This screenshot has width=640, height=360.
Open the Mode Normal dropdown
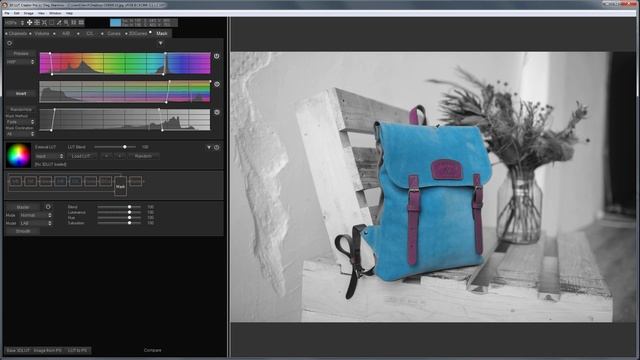pos(36,215)
